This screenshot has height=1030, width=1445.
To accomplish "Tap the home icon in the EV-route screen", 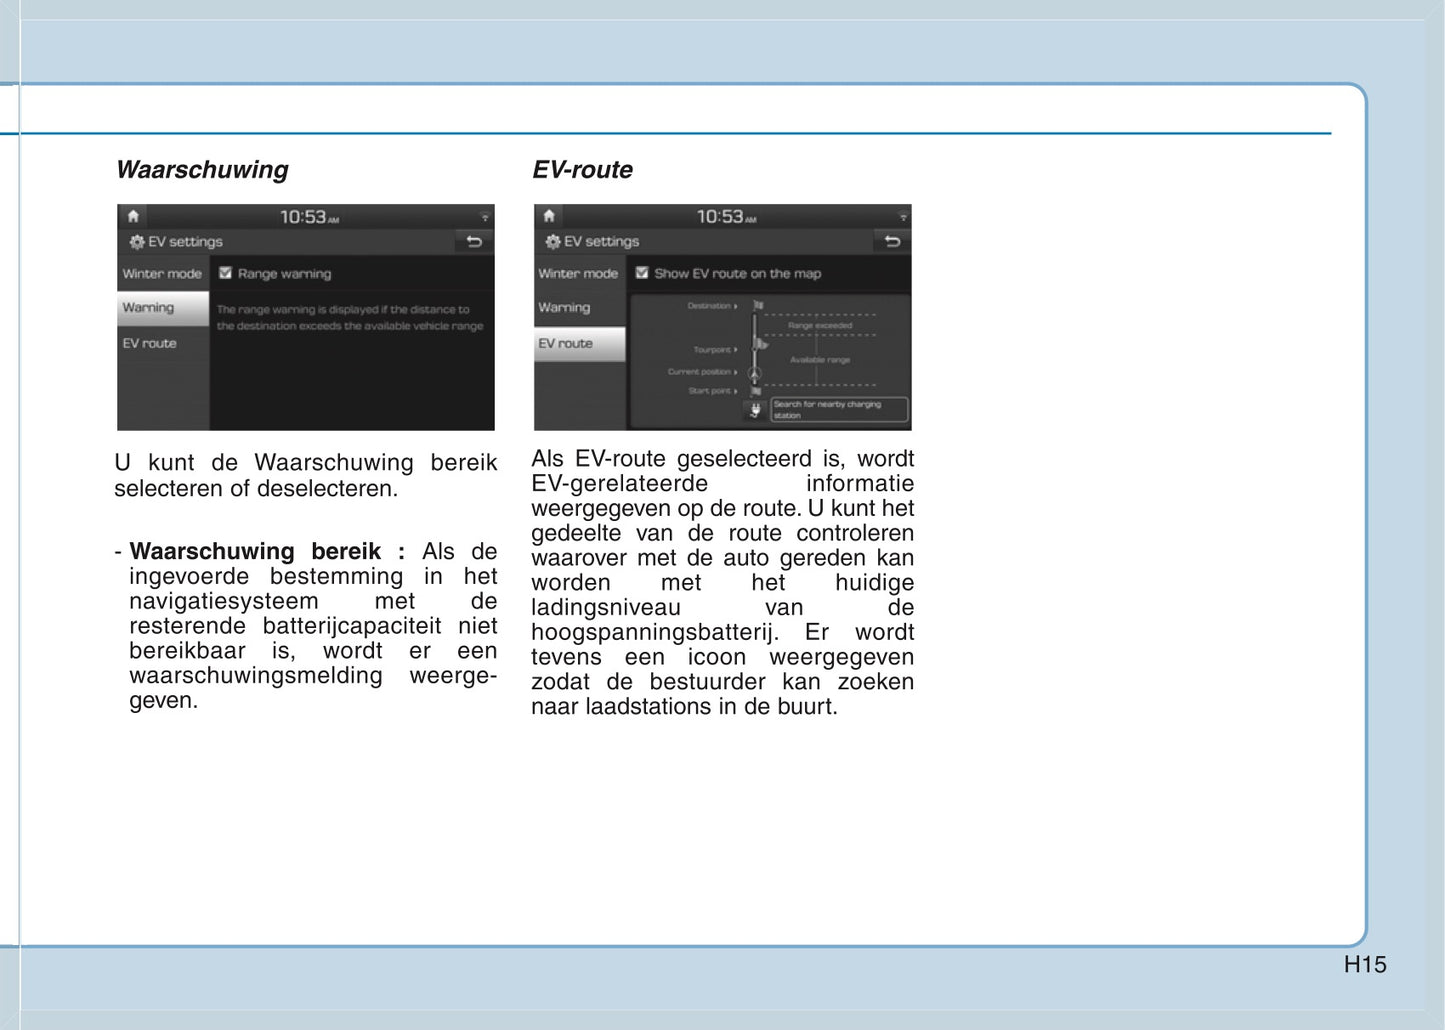I will click(549, 216).
